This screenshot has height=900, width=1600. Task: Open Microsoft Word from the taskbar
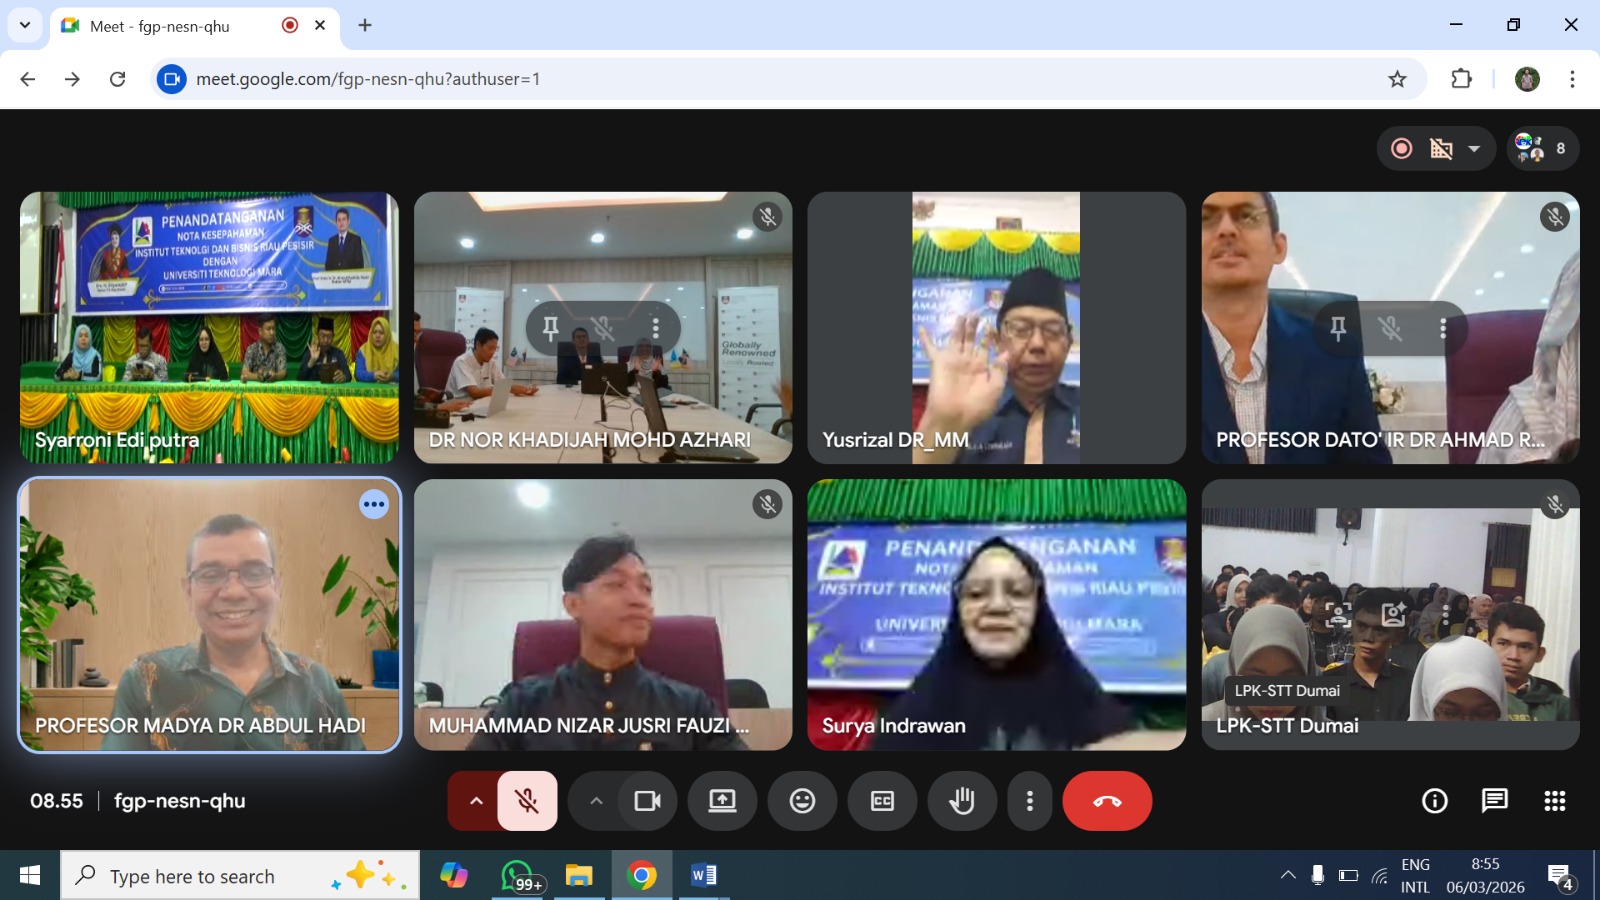click(x=703, y=876)
